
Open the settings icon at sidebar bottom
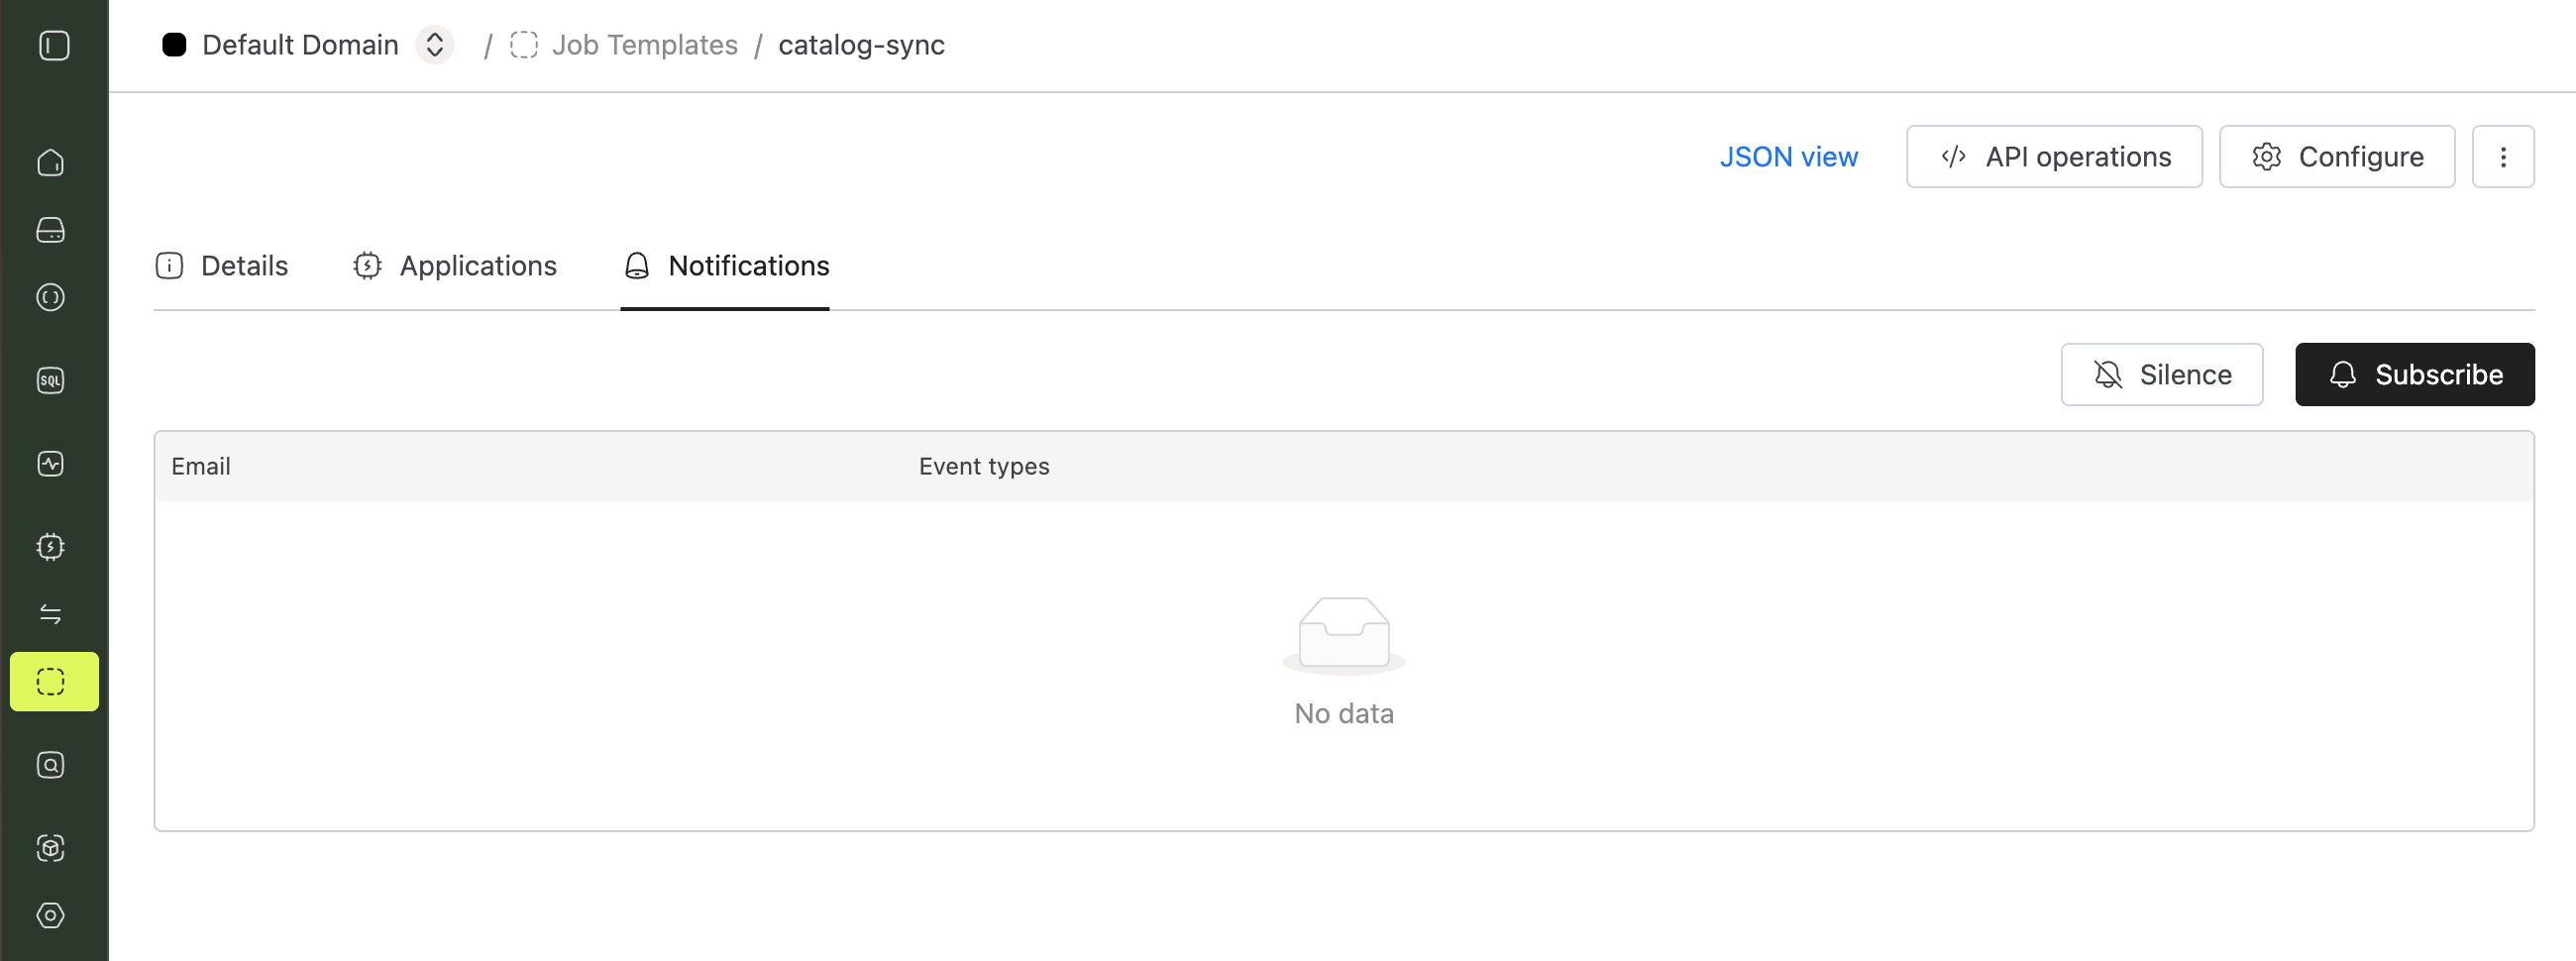pyautogui.click(x=51, y=915)
